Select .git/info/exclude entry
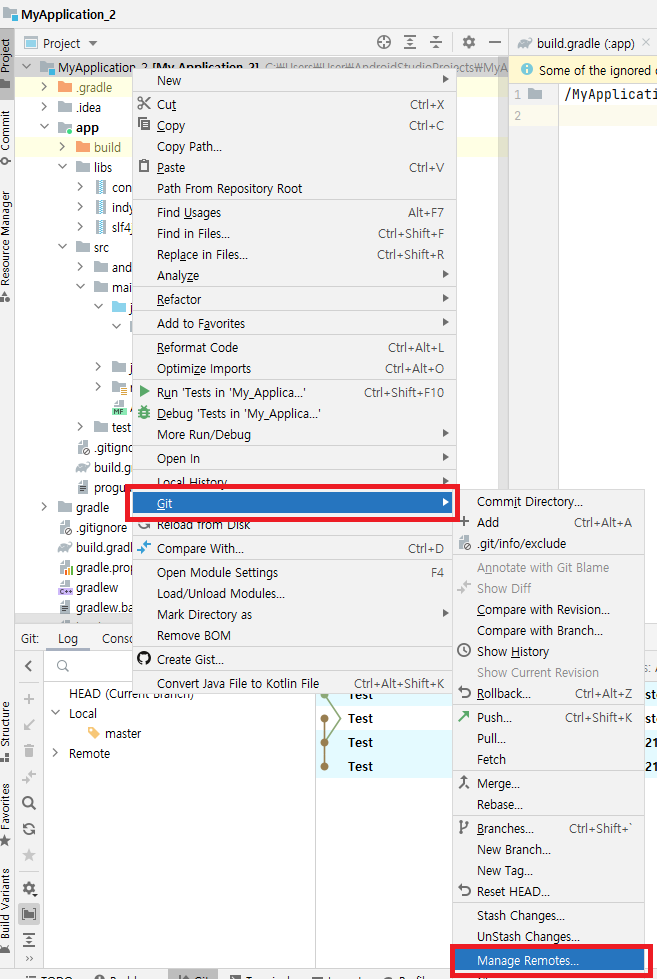The image size is (657, 979). 549,543
